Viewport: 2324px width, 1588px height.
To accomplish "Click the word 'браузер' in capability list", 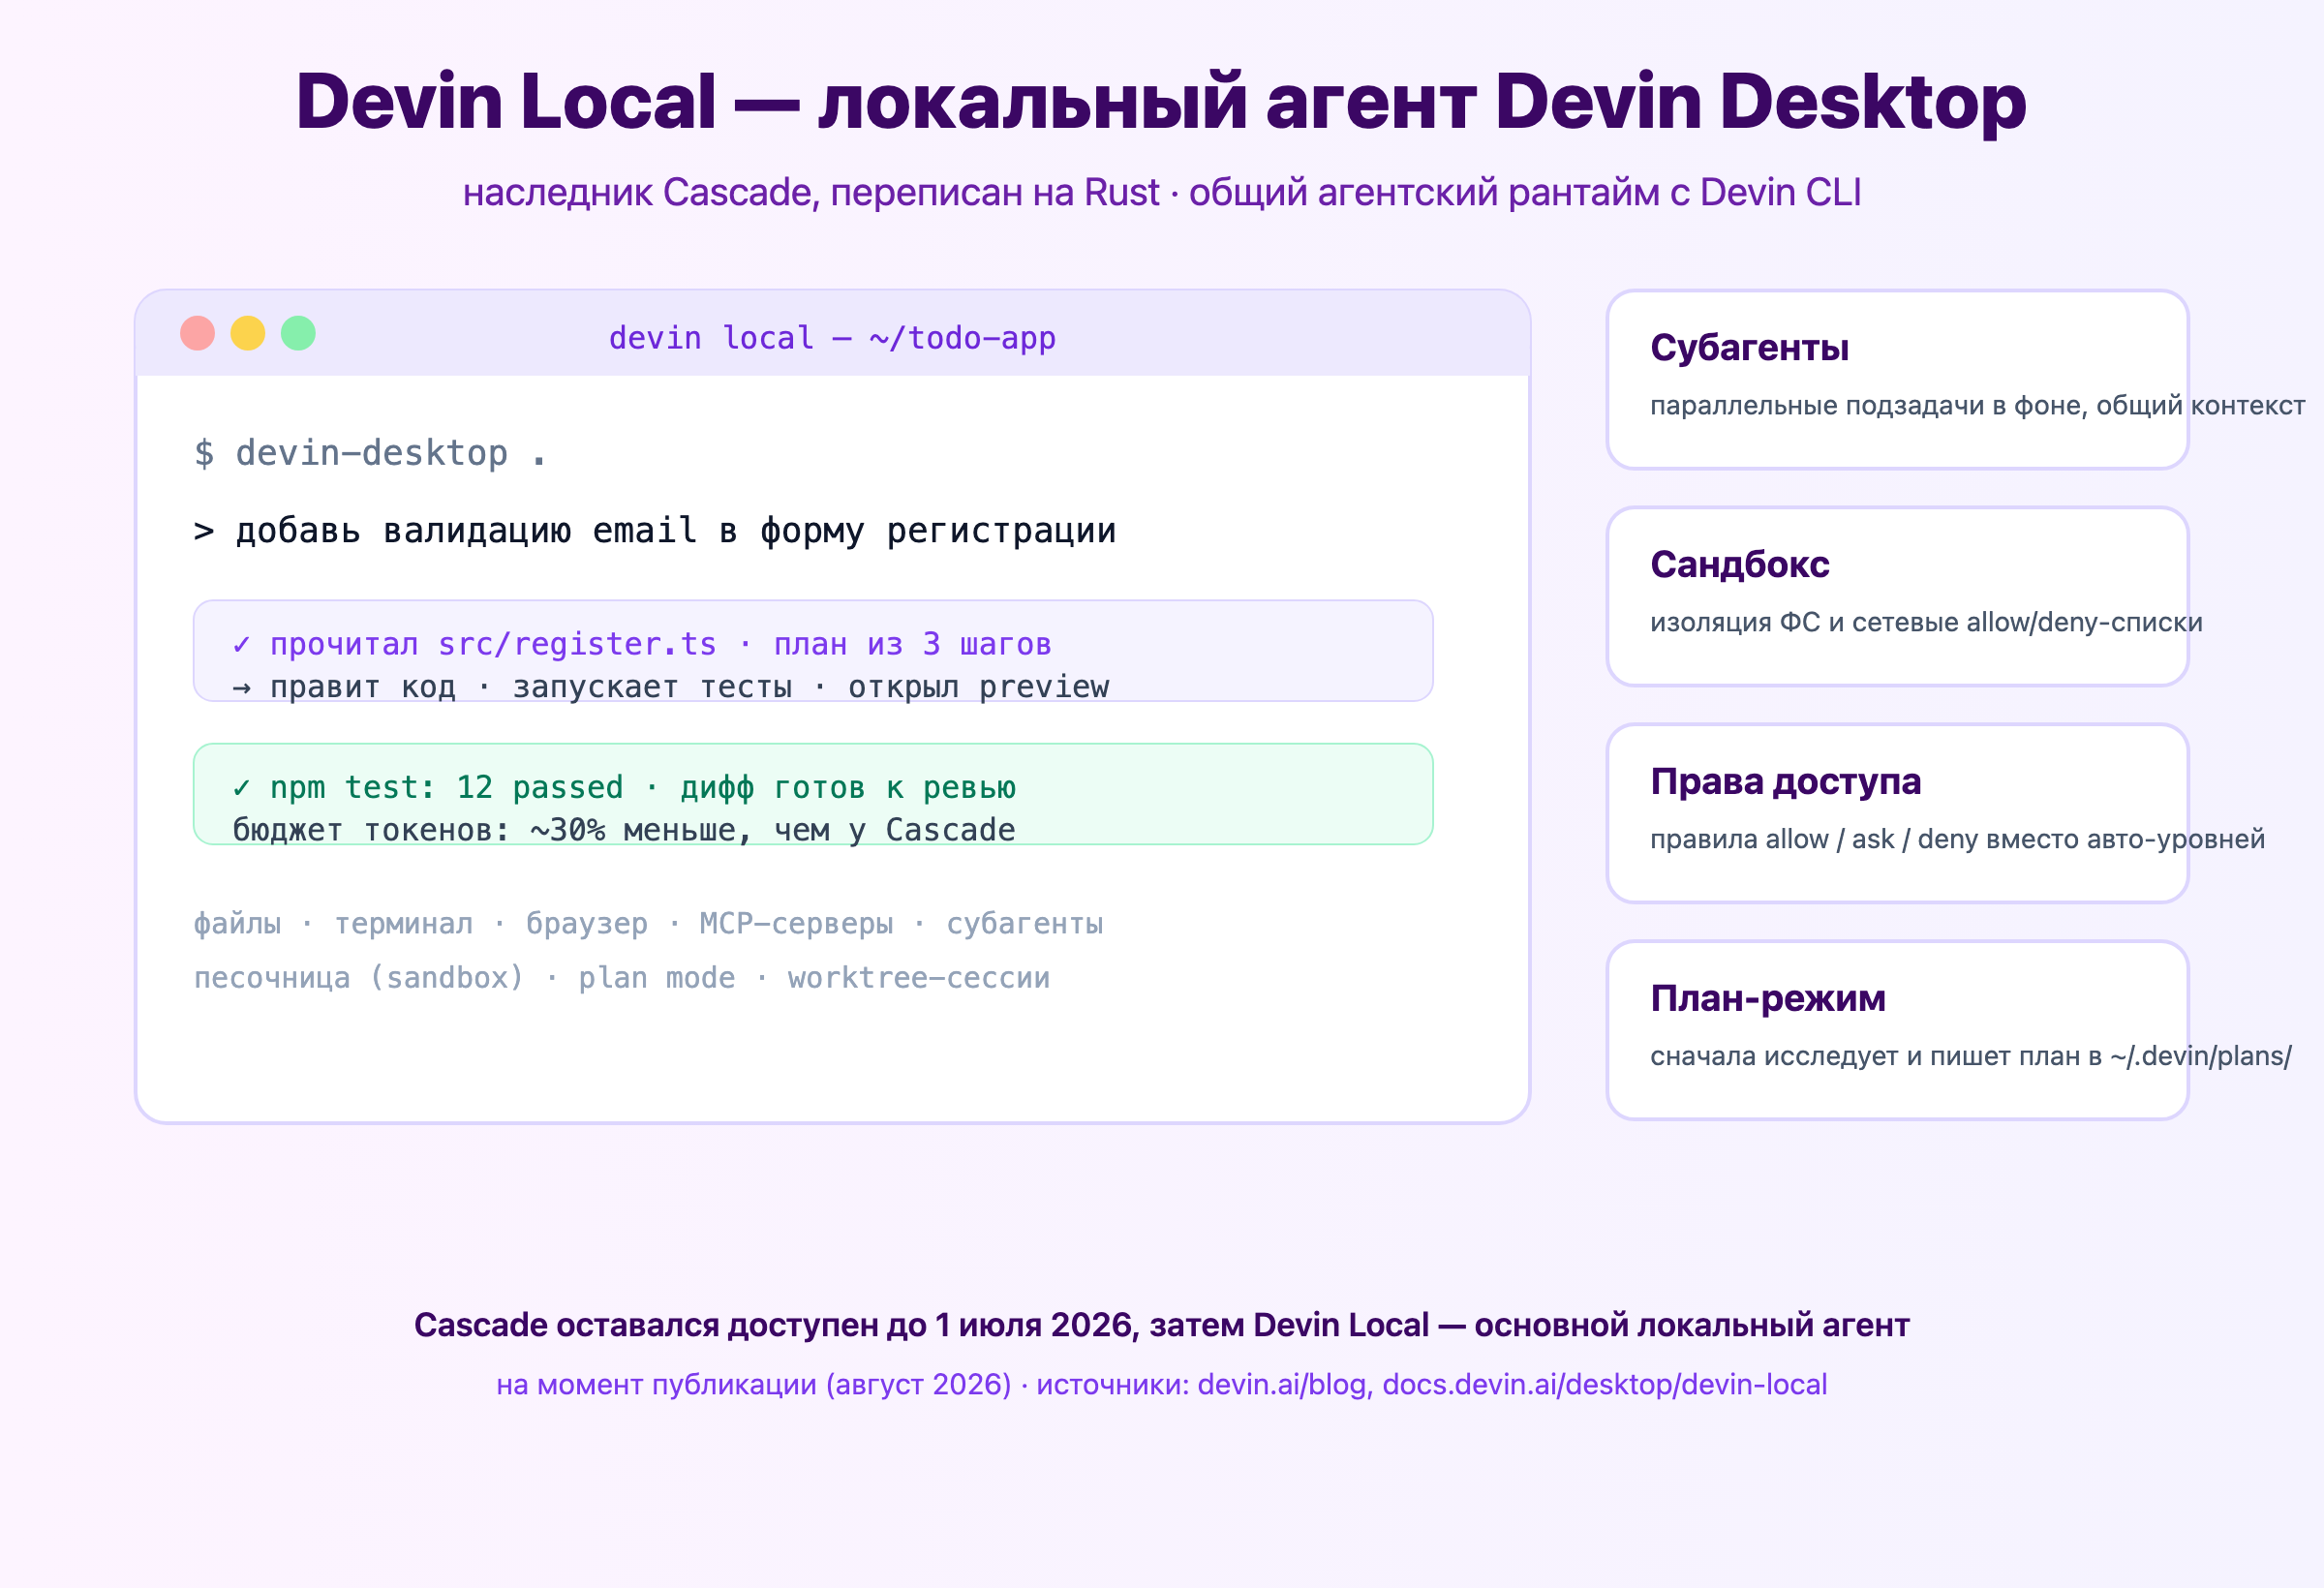I will pyautogui.click(x=587, y=923).
